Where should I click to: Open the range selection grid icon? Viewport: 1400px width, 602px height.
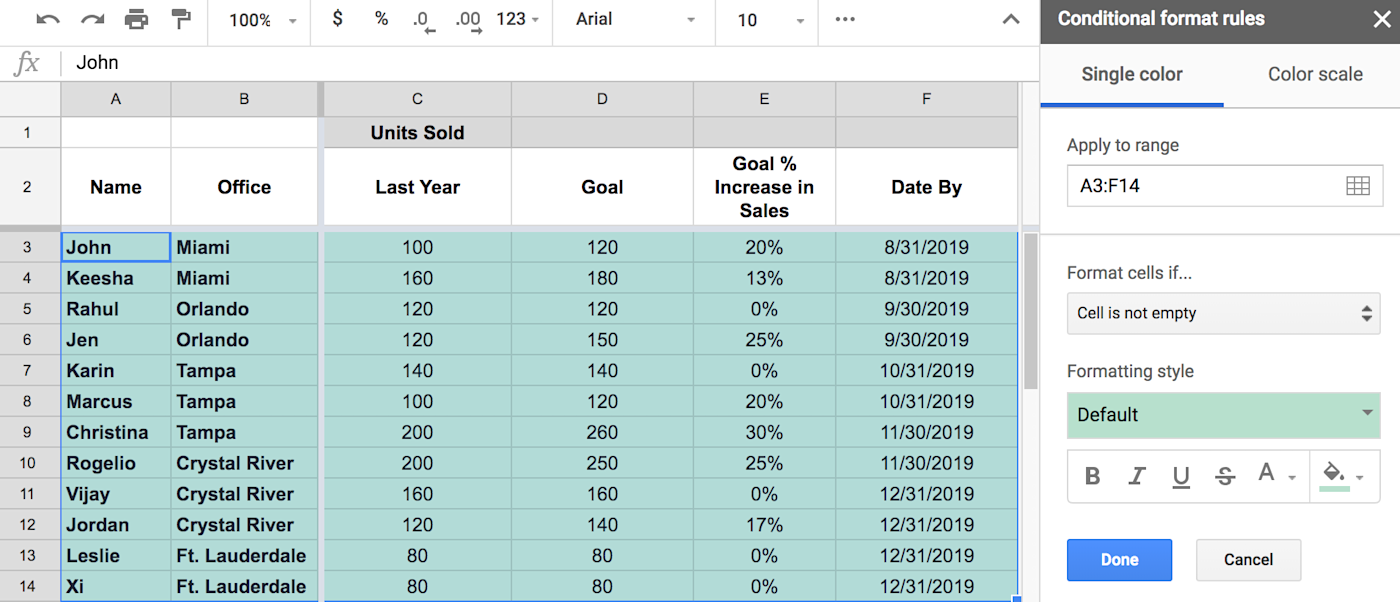pos(1357,186)
